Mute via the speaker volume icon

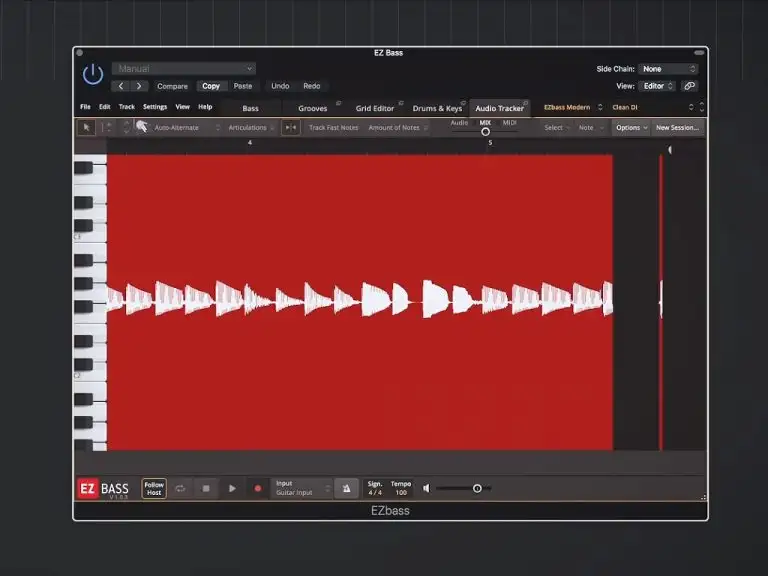(427, 488)
